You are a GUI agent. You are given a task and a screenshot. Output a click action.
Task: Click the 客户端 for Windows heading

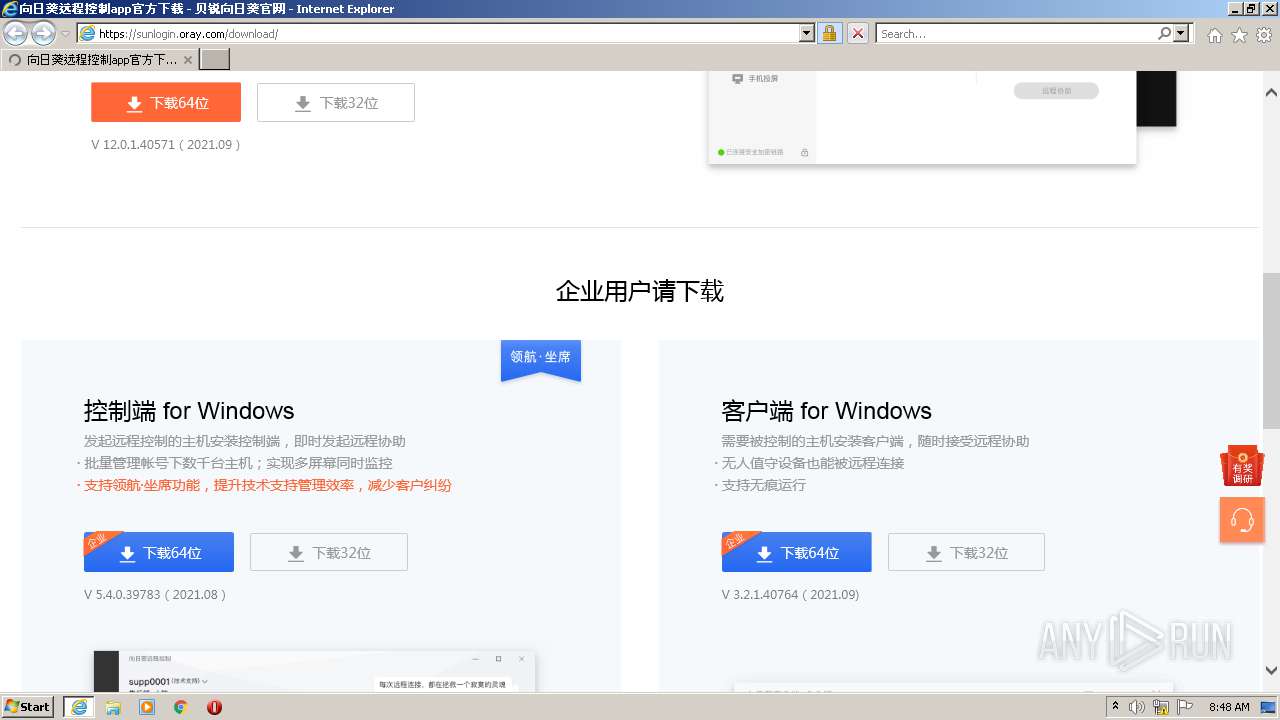click(826, 411)
